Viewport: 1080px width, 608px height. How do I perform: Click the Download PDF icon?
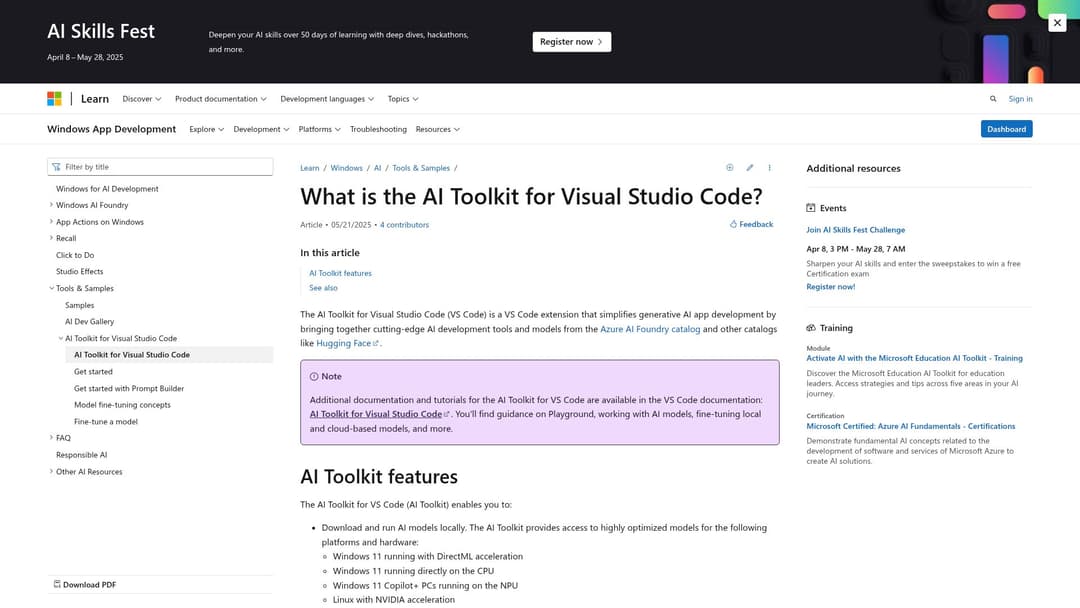[x=57, y=584]
